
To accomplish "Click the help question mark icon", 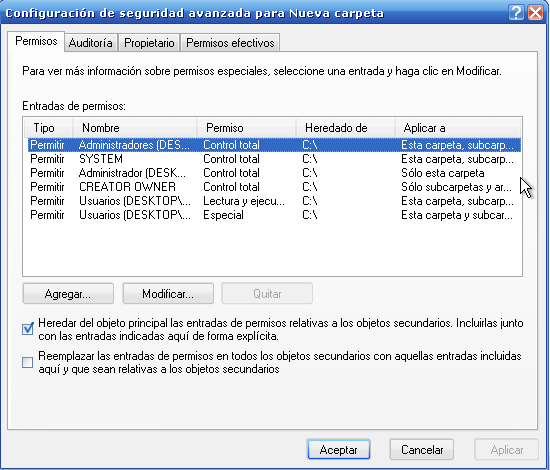I will (516, 13).
